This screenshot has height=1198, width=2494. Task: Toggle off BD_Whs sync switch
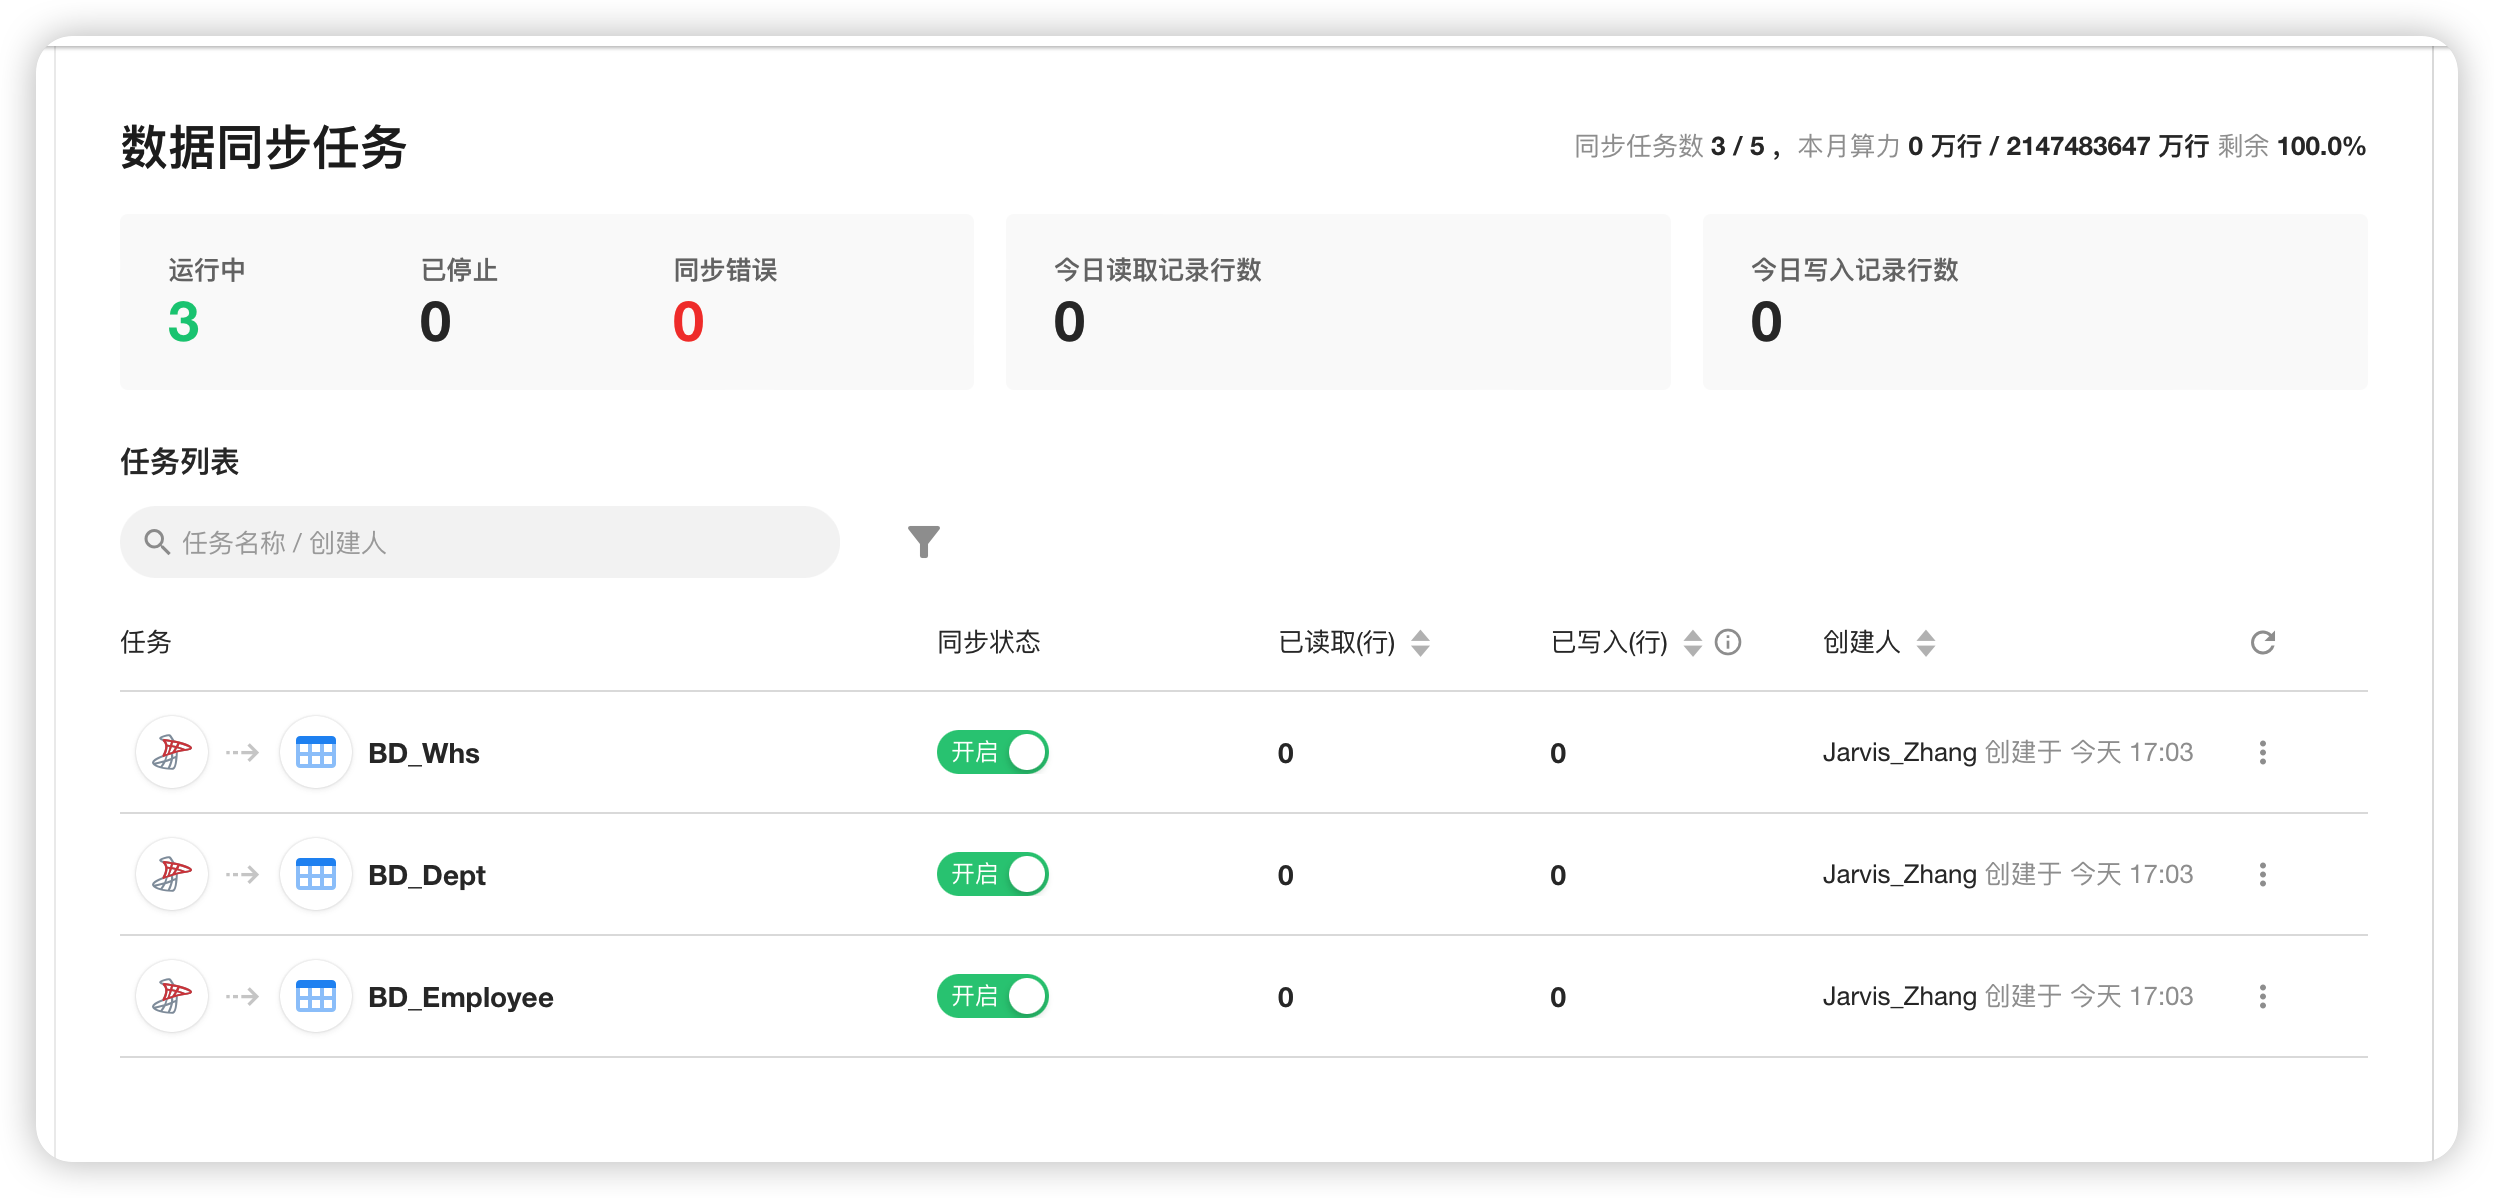(x=992, y=752)
